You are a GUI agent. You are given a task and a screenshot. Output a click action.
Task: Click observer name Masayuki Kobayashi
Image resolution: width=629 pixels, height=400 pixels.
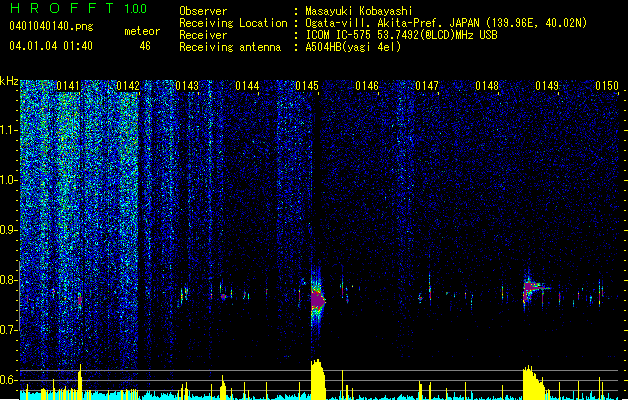pyautogui.click(x=359, y=11)
